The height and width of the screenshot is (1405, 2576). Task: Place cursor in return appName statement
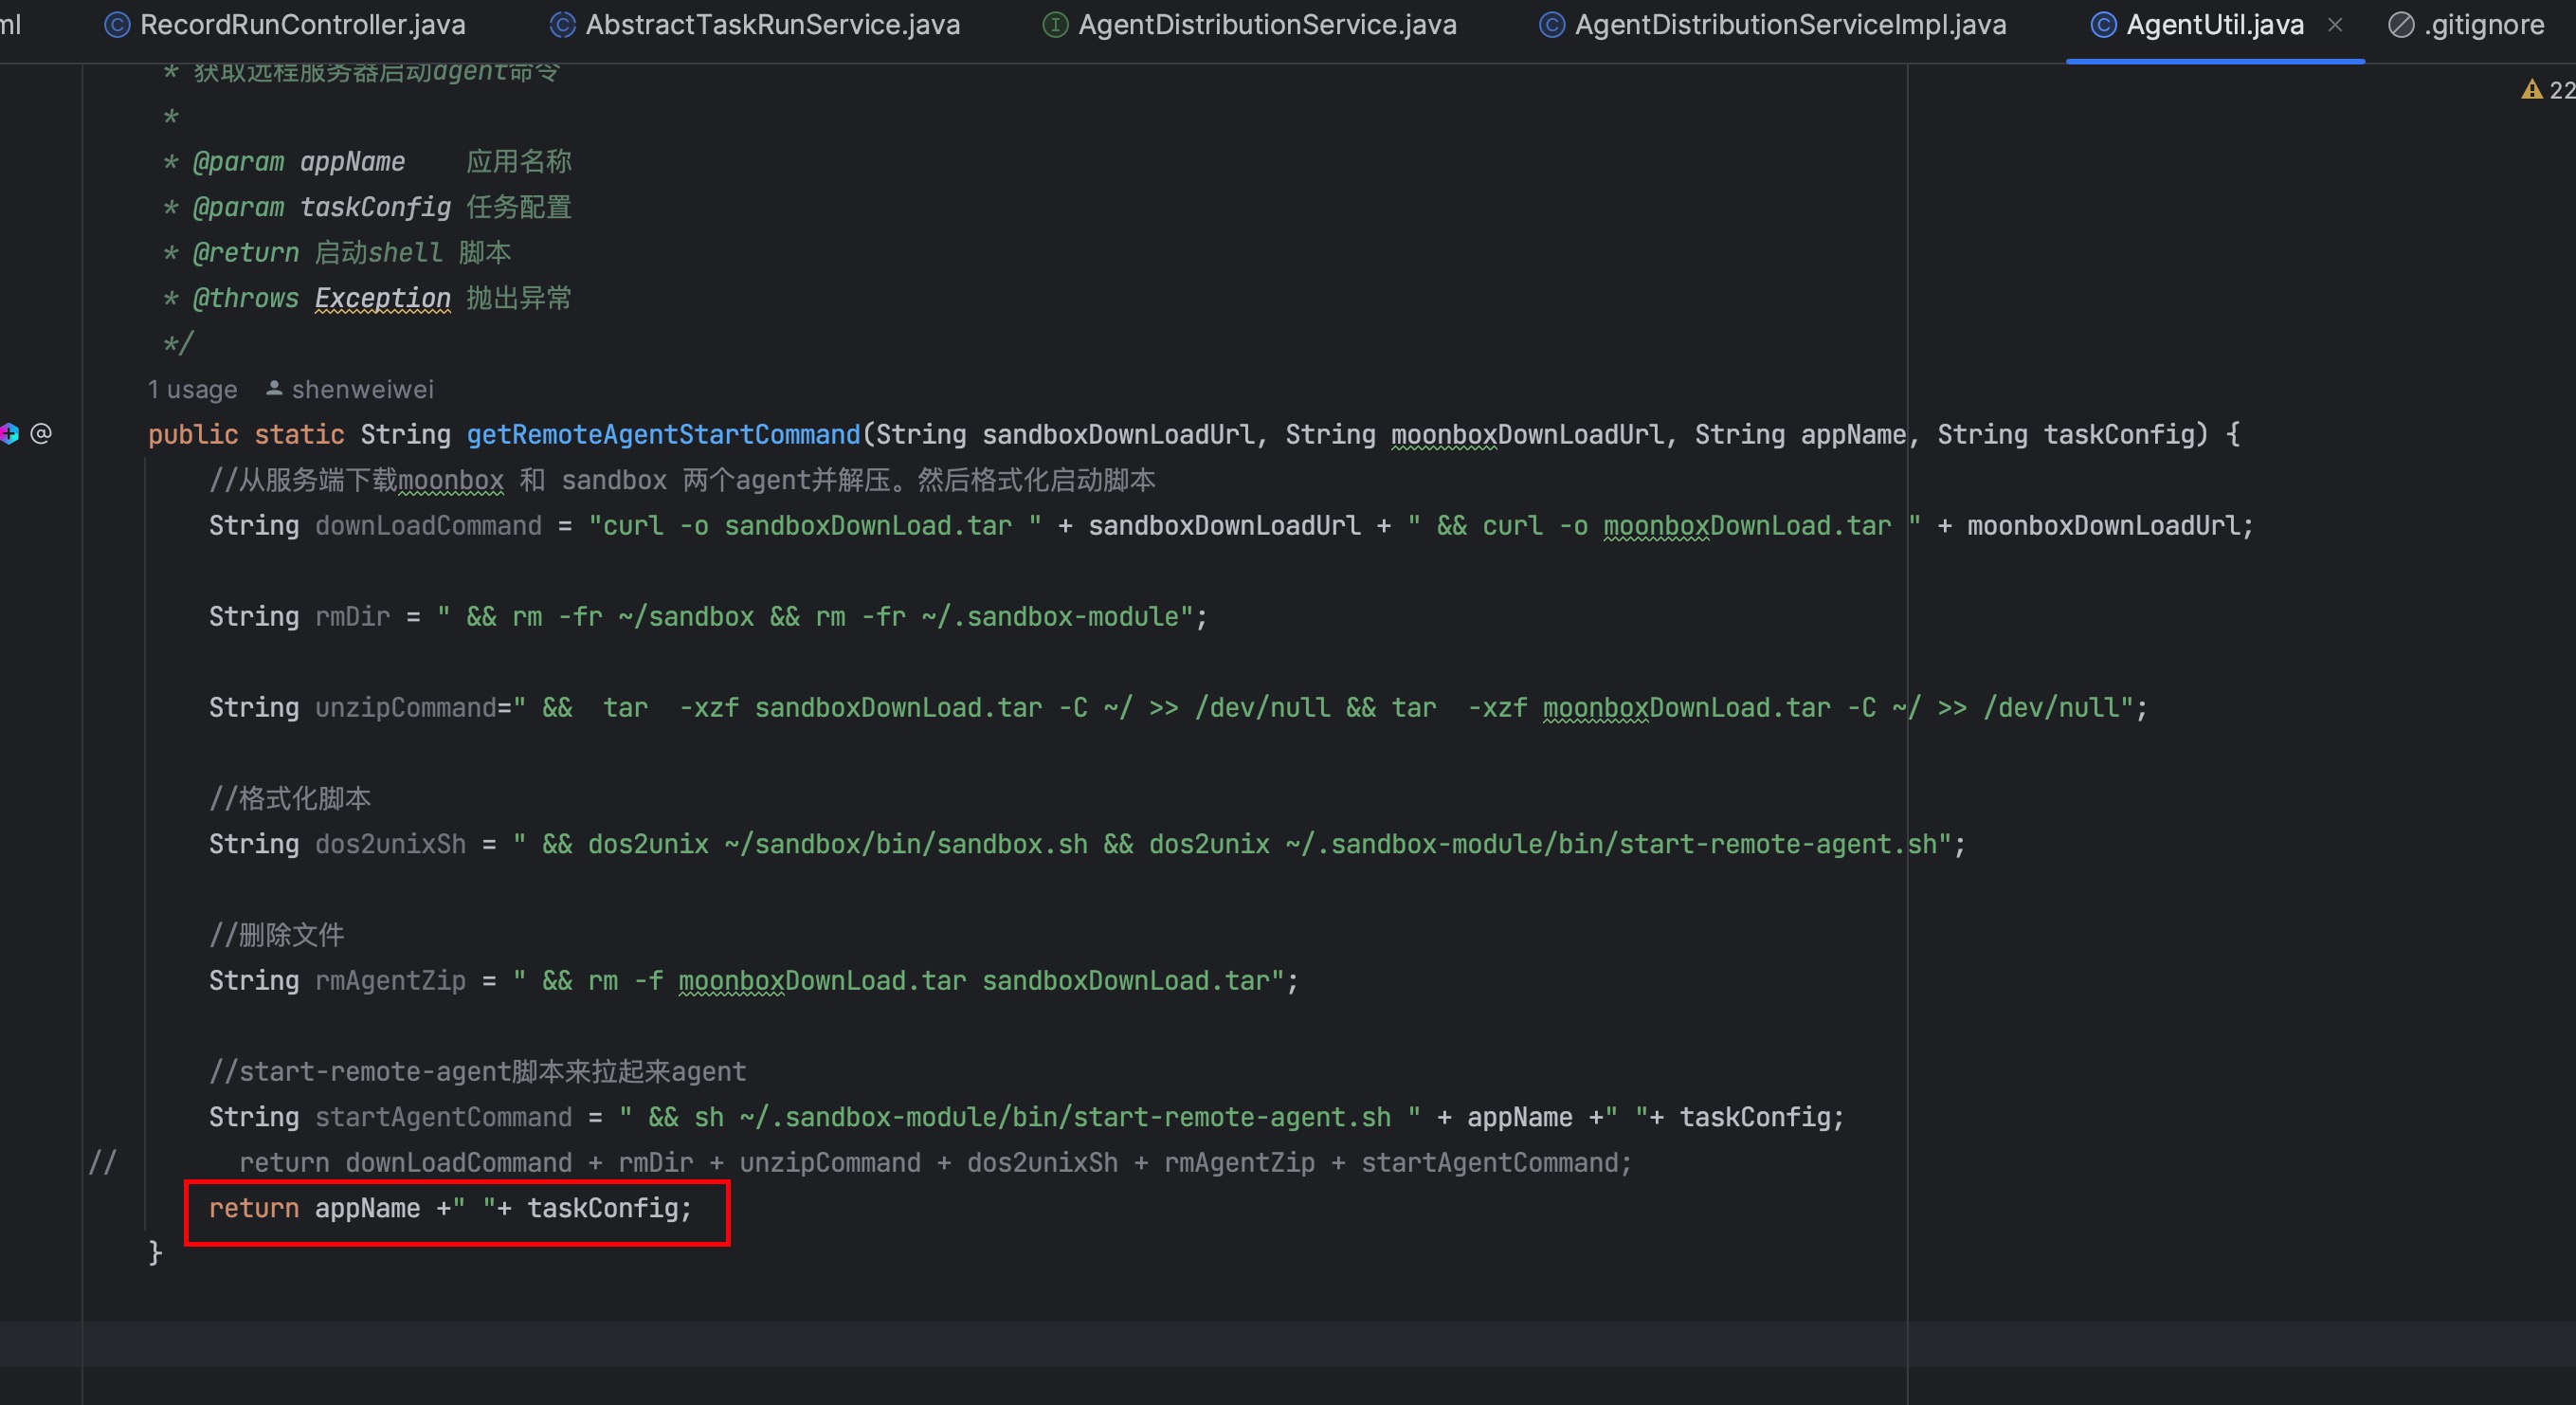tap(450, 1208)
